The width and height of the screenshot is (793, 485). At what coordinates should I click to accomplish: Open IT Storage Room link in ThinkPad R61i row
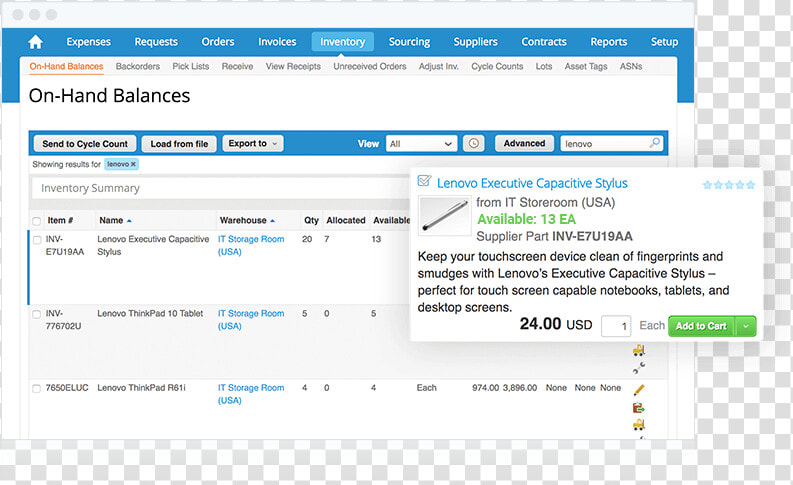coord(251,394)
